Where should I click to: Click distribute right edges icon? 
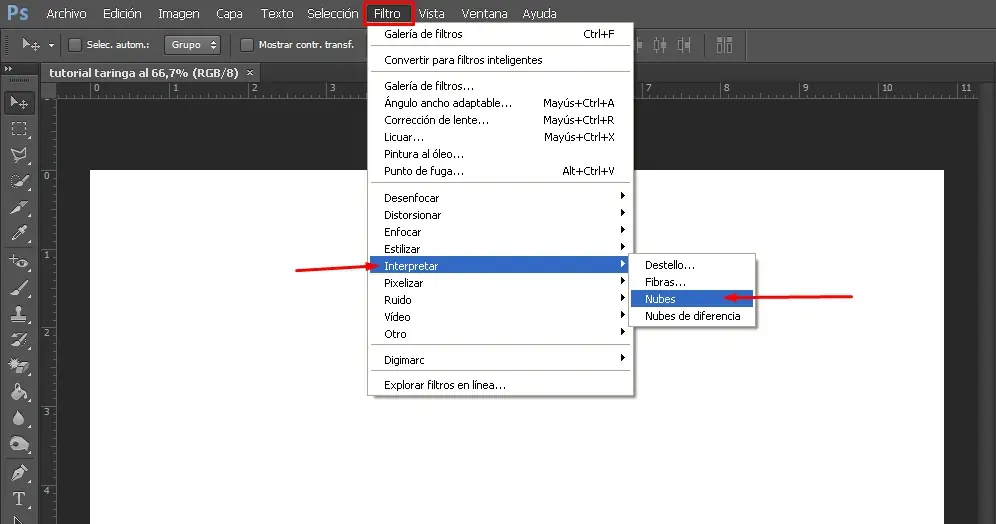684,45
